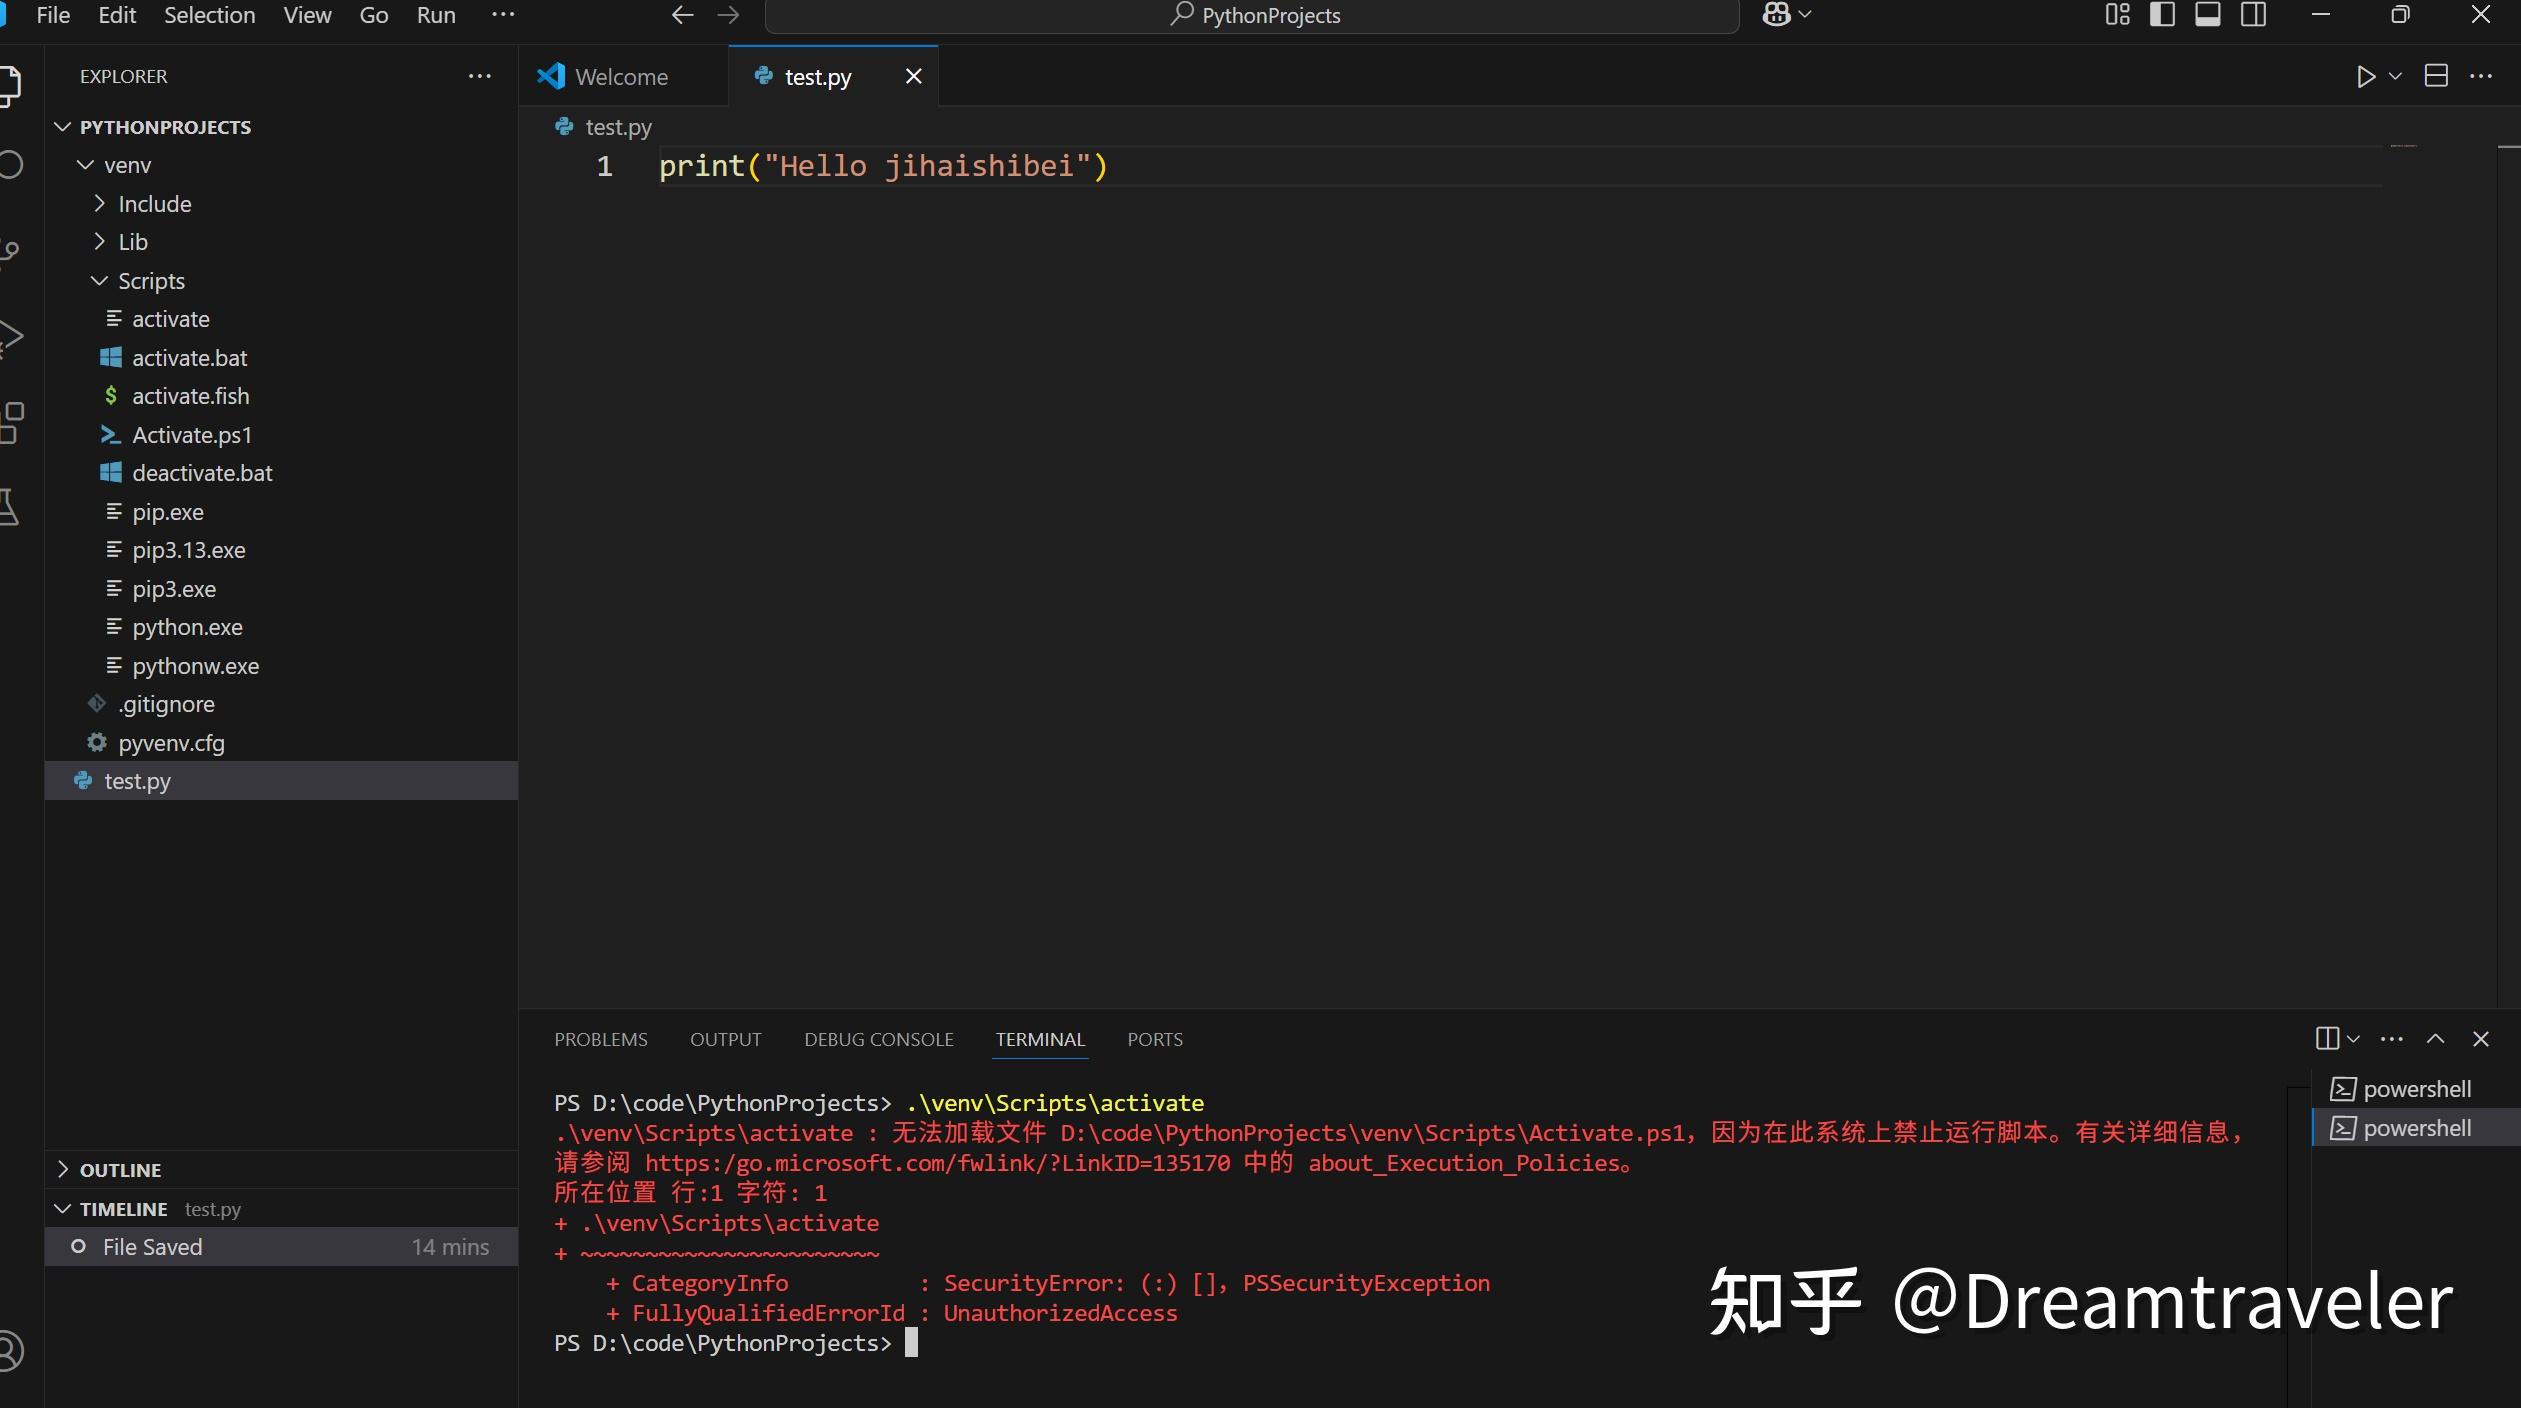Open the Accounts icon in activity bar
2521x1408 pixels.
click(10, 1351)
